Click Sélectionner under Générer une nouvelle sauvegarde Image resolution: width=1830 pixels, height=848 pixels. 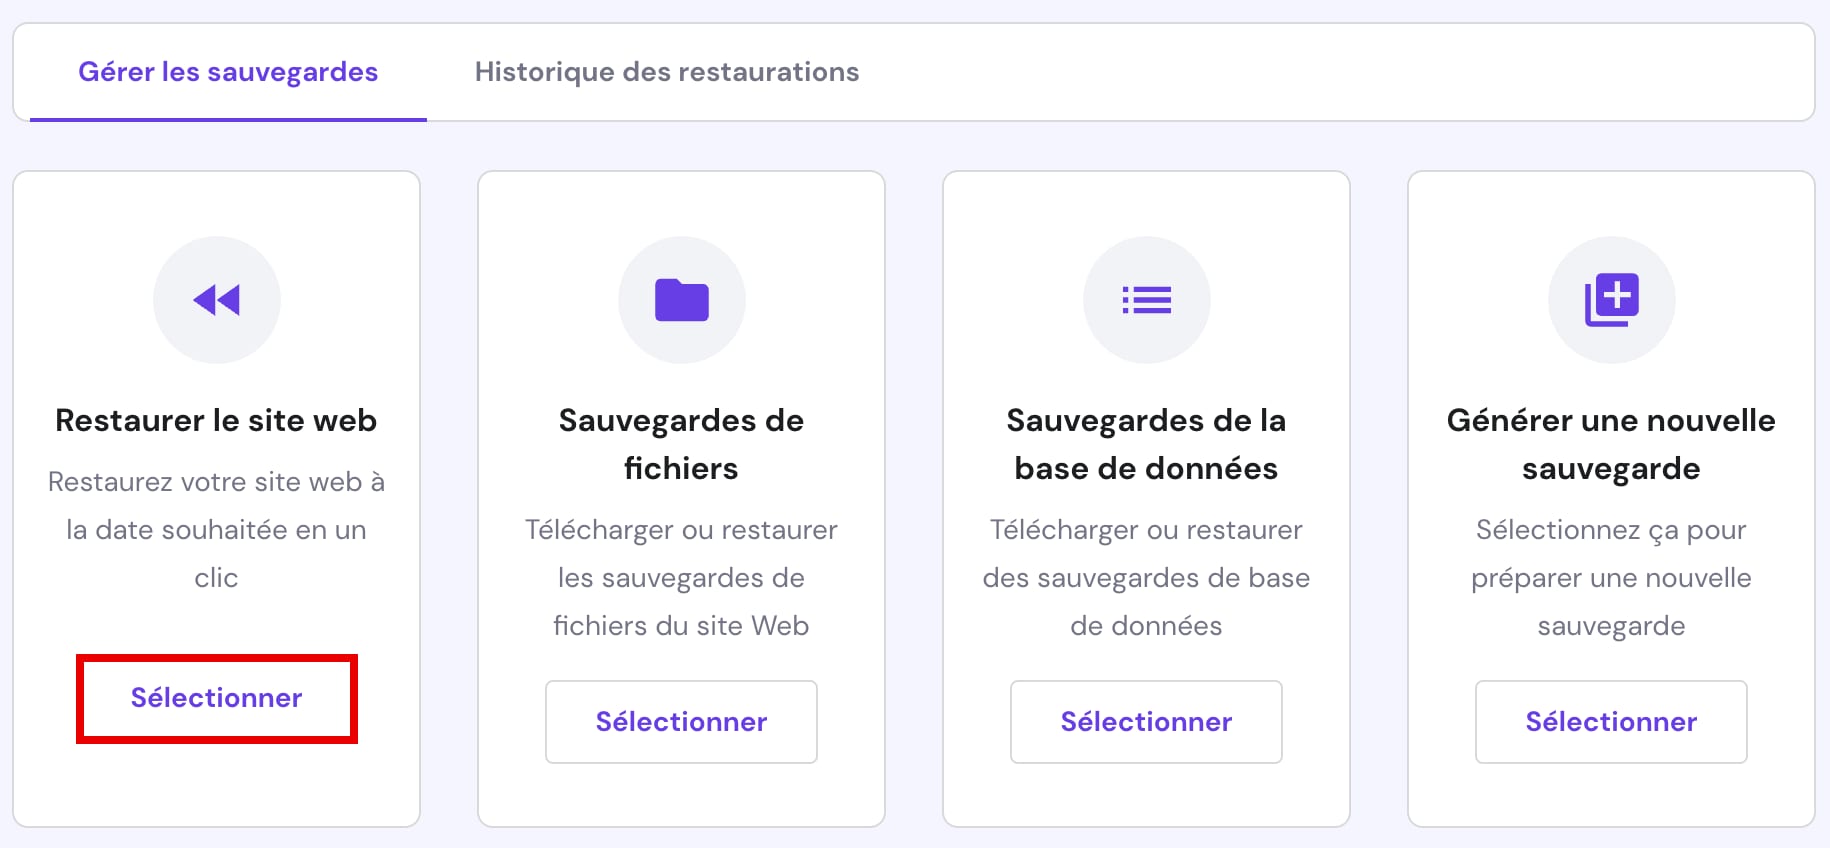1611,722
